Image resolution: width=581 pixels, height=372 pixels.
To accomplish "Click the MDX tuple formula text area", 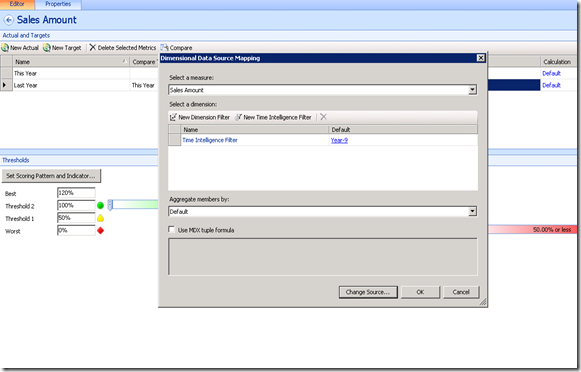I will 323,257.
